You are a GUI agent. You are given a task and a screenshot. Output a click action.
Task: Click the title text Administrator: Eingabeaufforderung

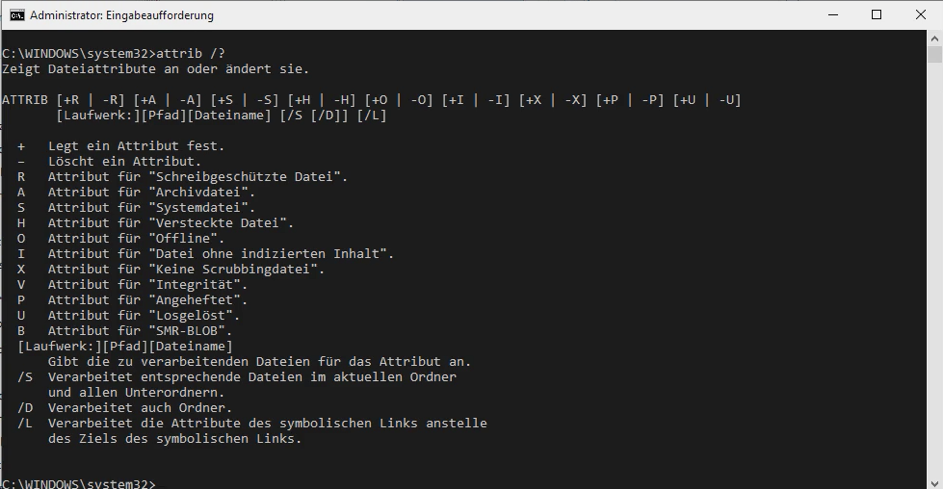[x=121, y=16]
